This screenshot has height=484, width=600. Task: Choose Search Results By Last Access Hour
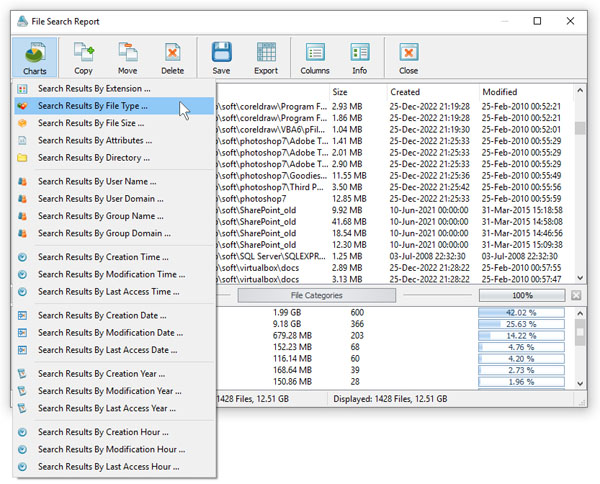coord(114,466)
